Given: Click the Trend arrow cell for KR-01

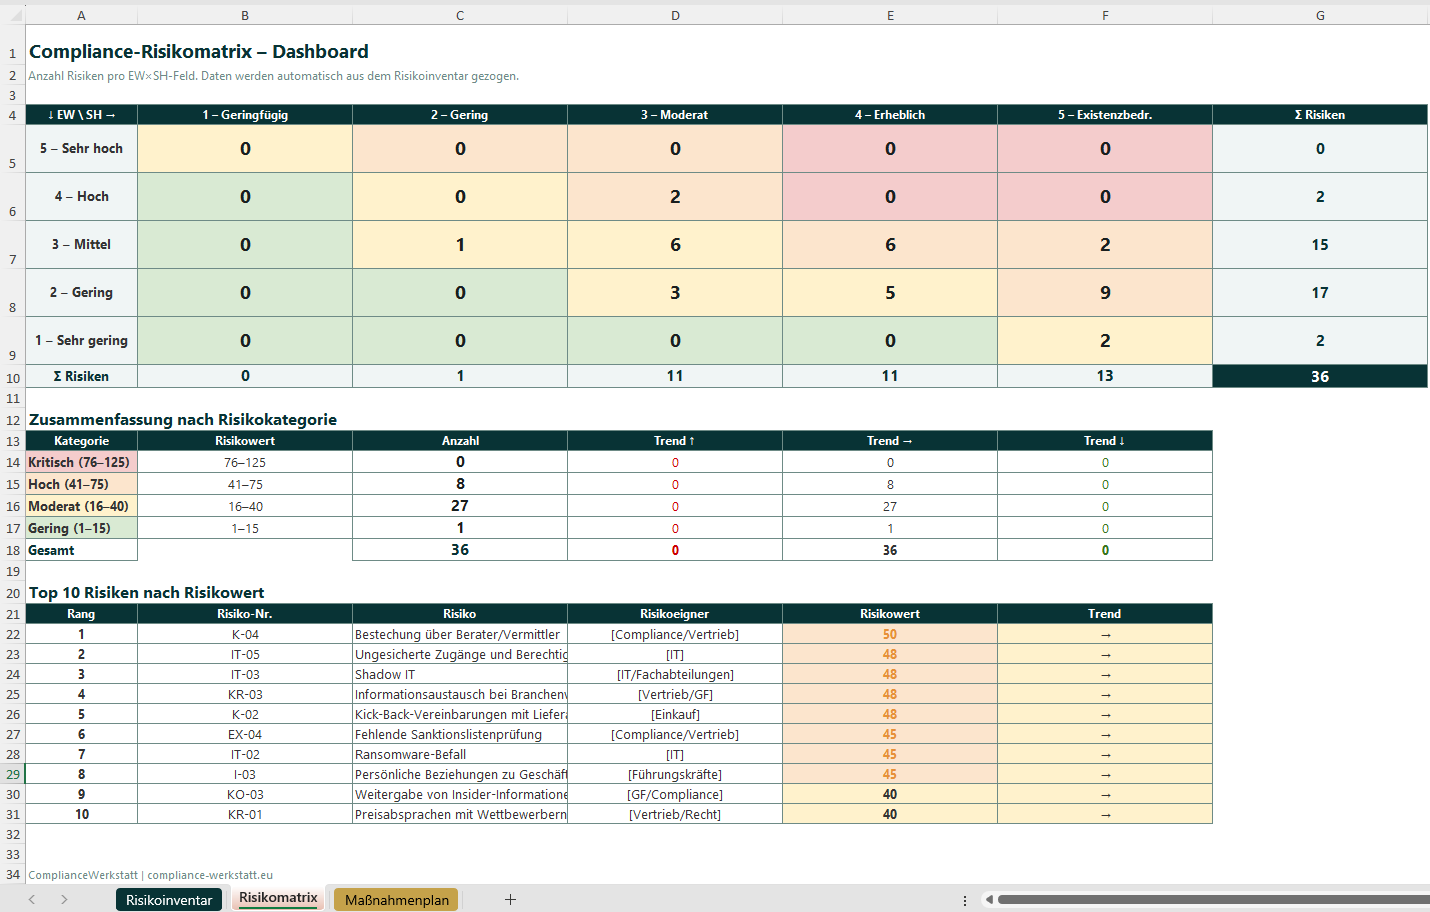Looking at the screenshot, I should 1105,813.
